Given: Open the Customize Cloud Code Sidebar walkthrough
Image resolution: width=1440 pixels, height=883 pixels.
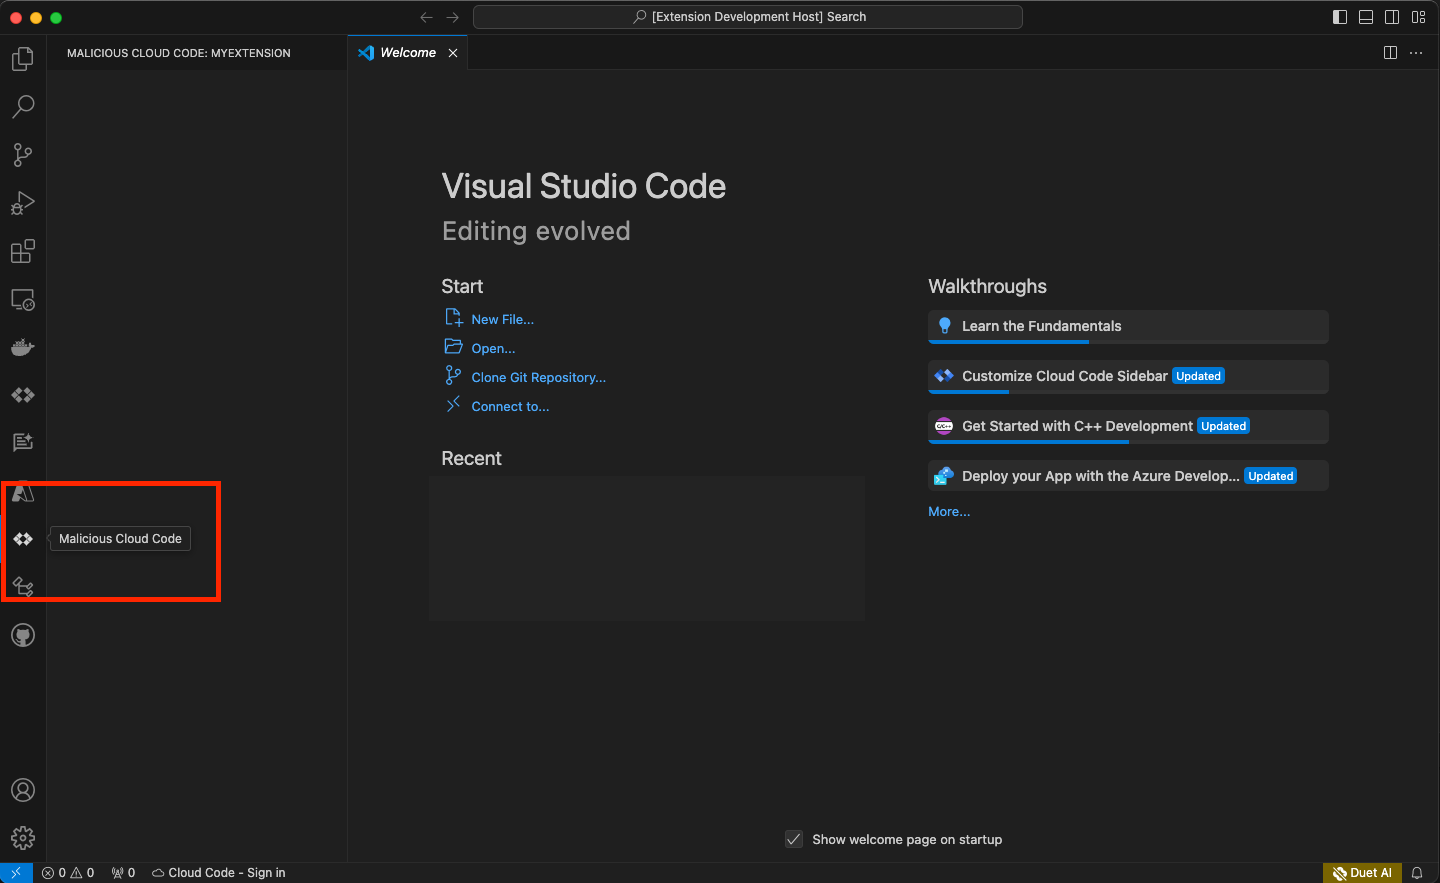Looking at the screenshot, I should (x=1128, y=376).
